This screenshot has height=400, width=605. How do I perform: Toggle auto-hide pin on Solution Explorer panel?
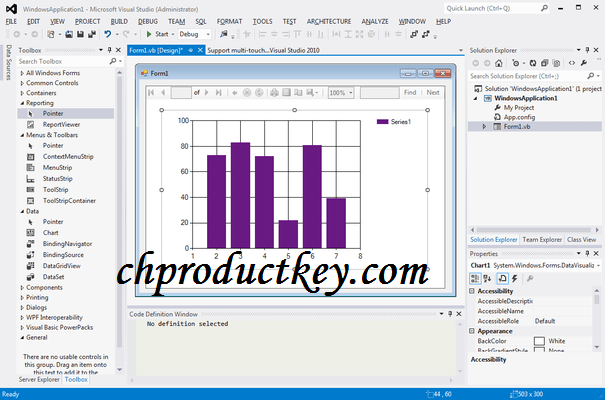coord(587,50)
